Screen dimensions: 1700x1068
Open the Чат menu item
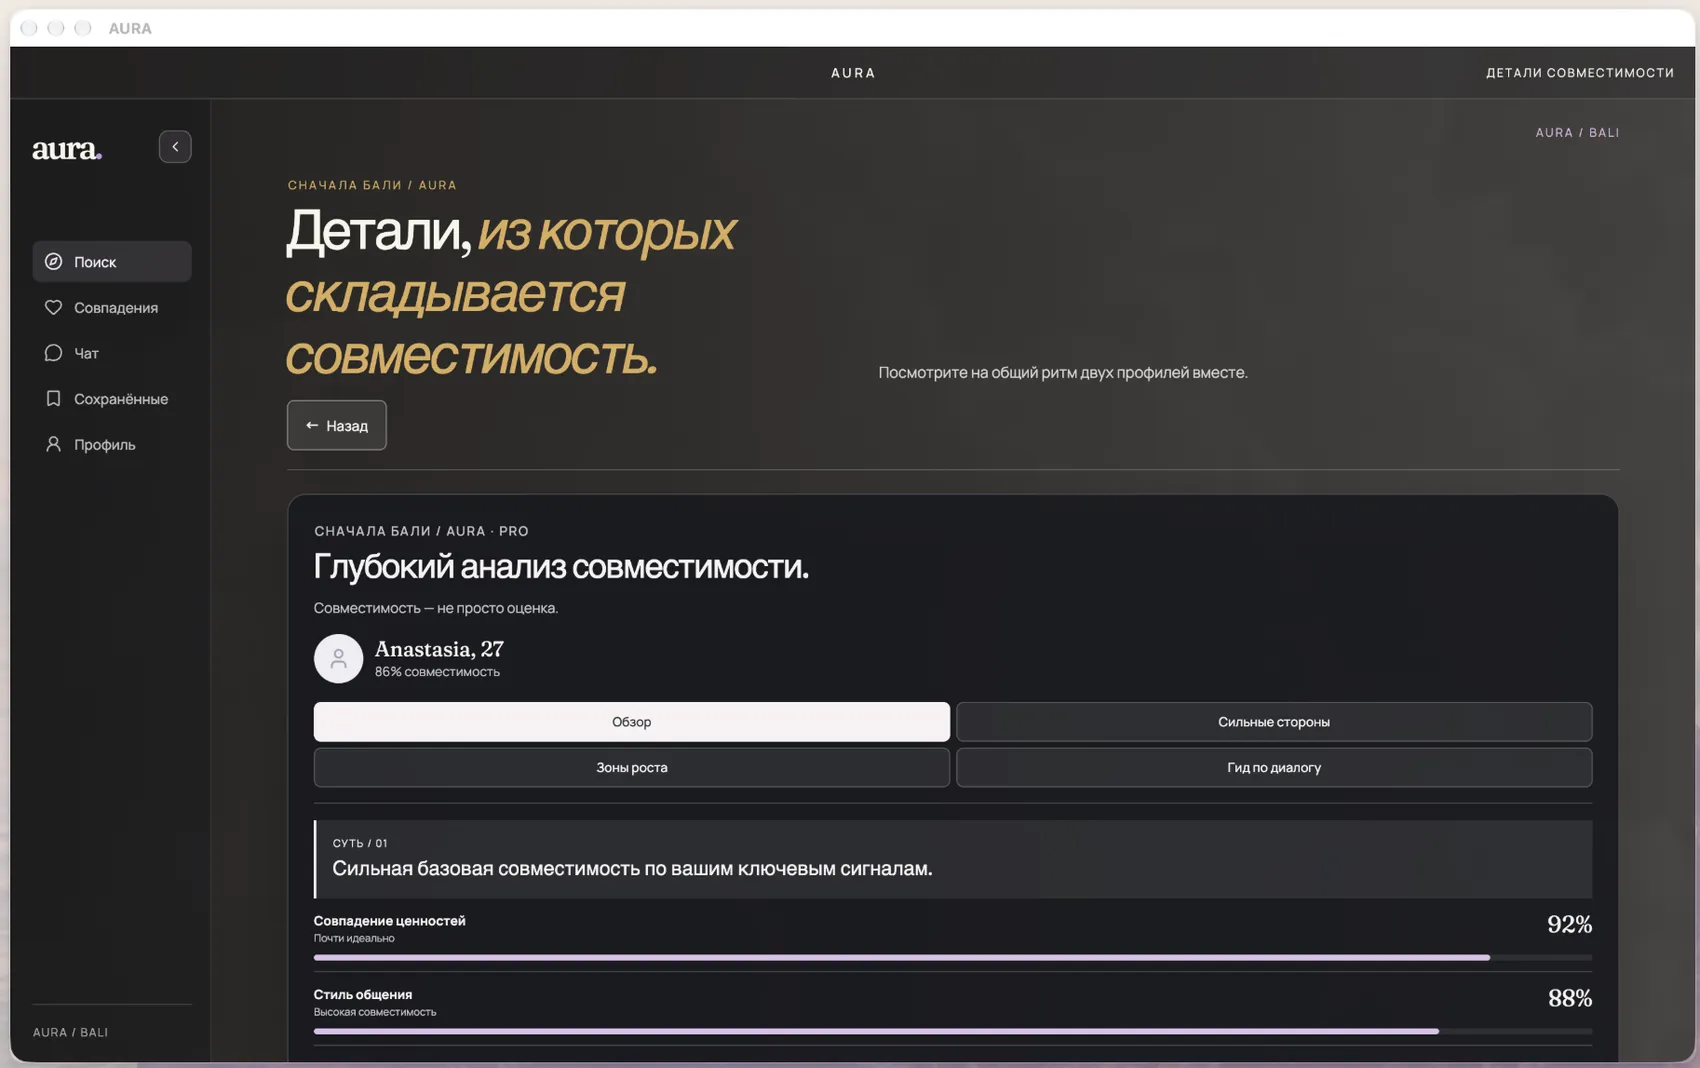(x=112, y=353)
